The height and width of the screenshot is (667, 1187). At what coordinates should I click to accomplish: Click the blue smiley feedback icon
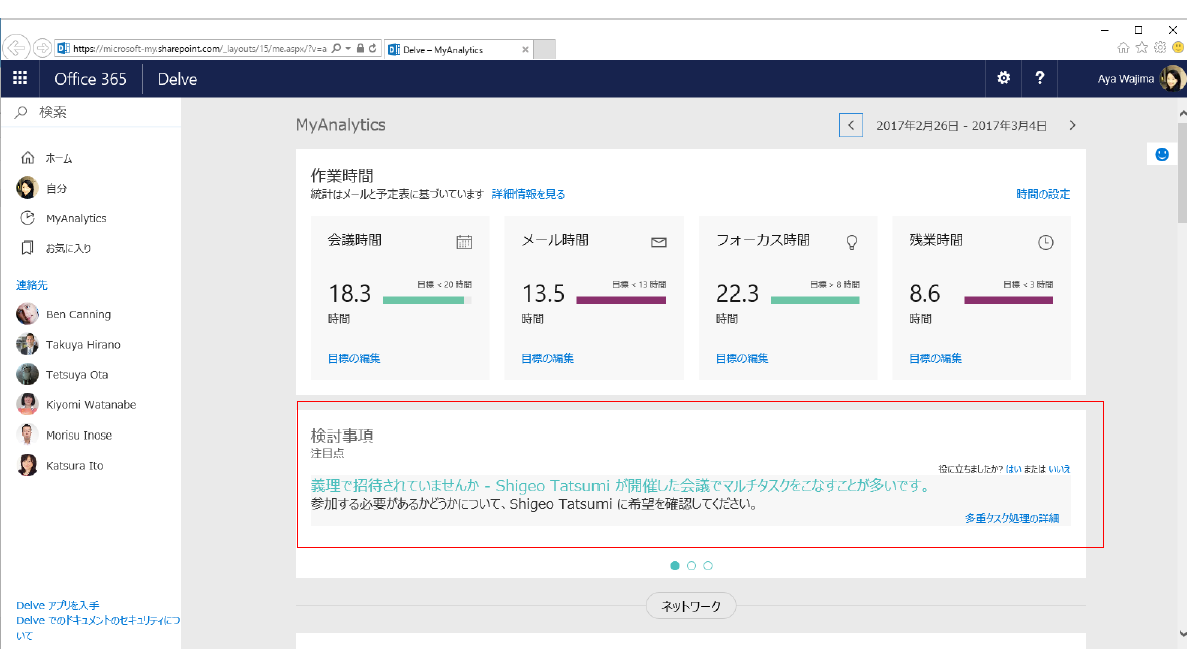click(x=1162, y=154)
